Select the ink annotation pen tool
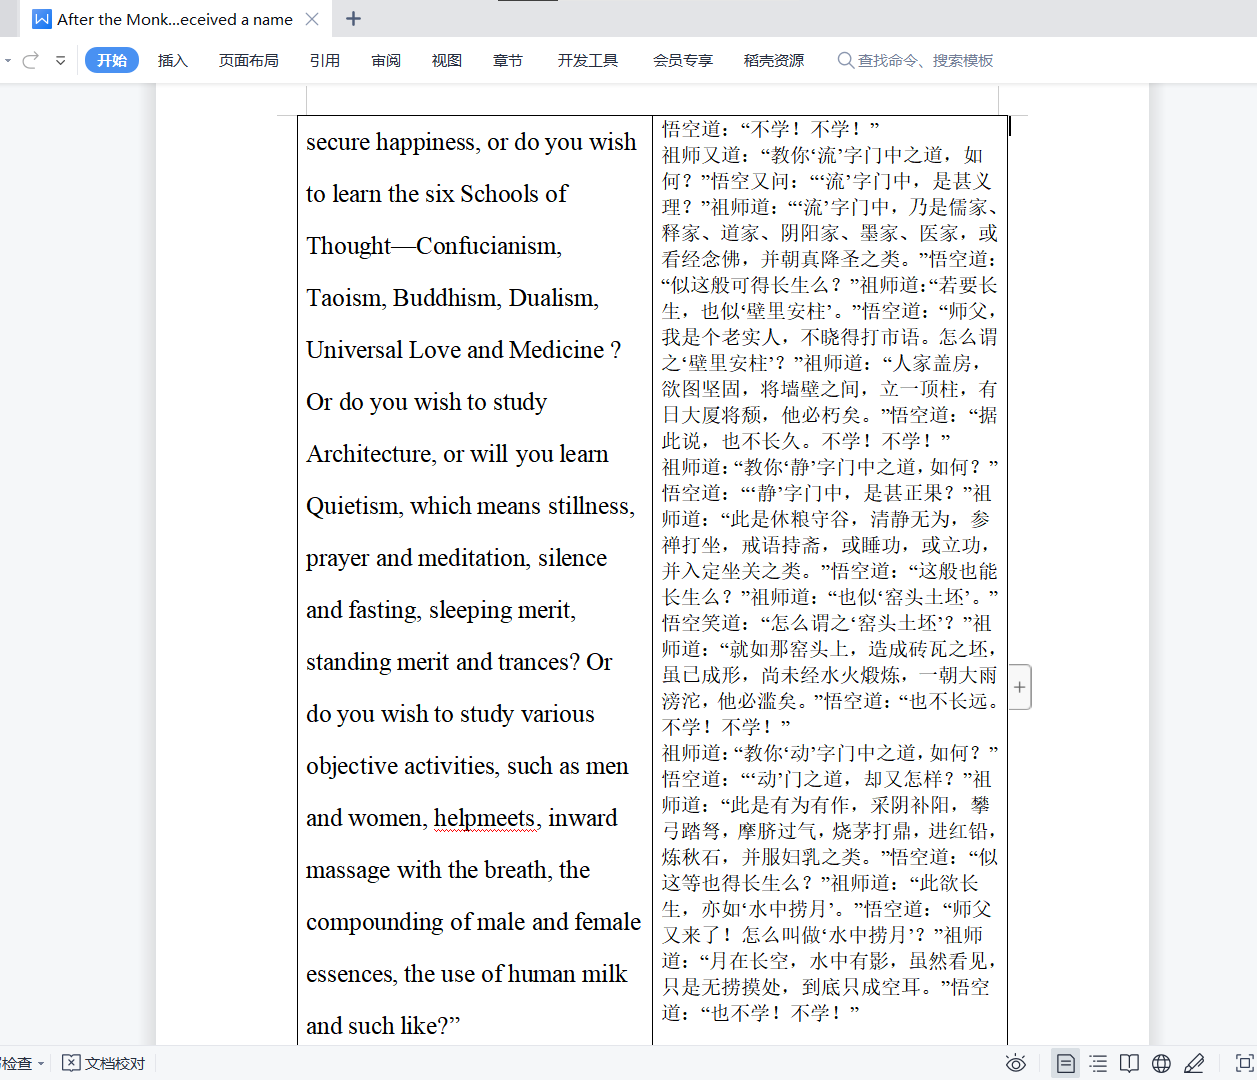The image size is (1257, 1080). (1193, 1063)
